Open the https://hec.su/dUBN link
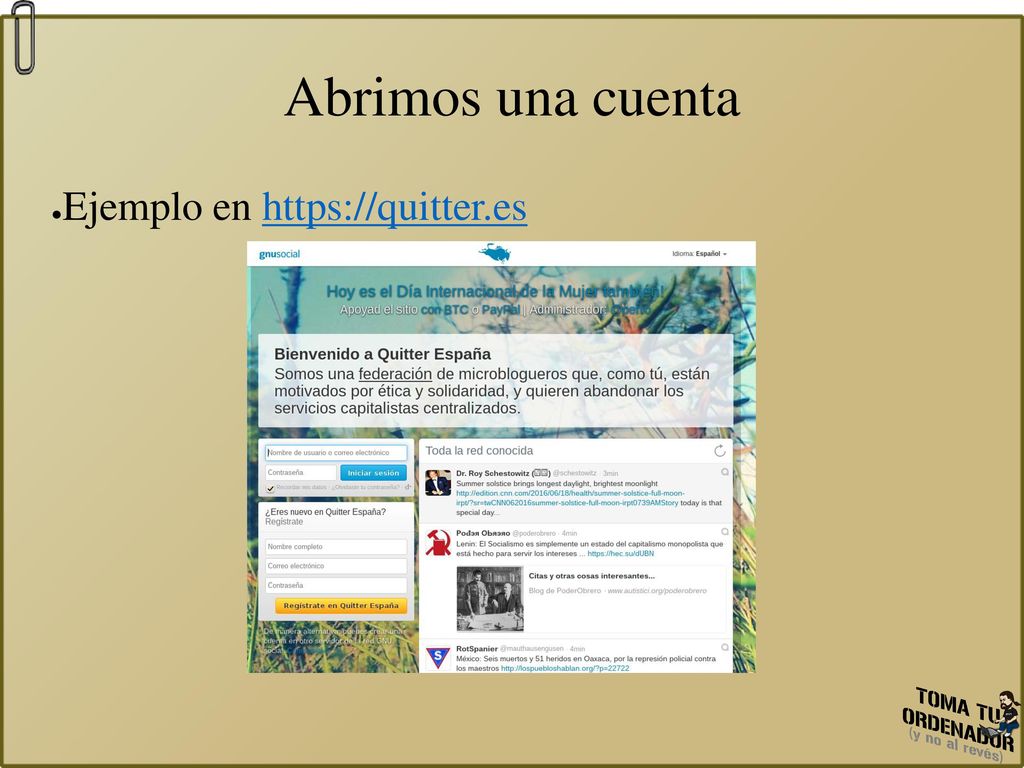This screenshot has width=1024, height=768. [620, 554]
